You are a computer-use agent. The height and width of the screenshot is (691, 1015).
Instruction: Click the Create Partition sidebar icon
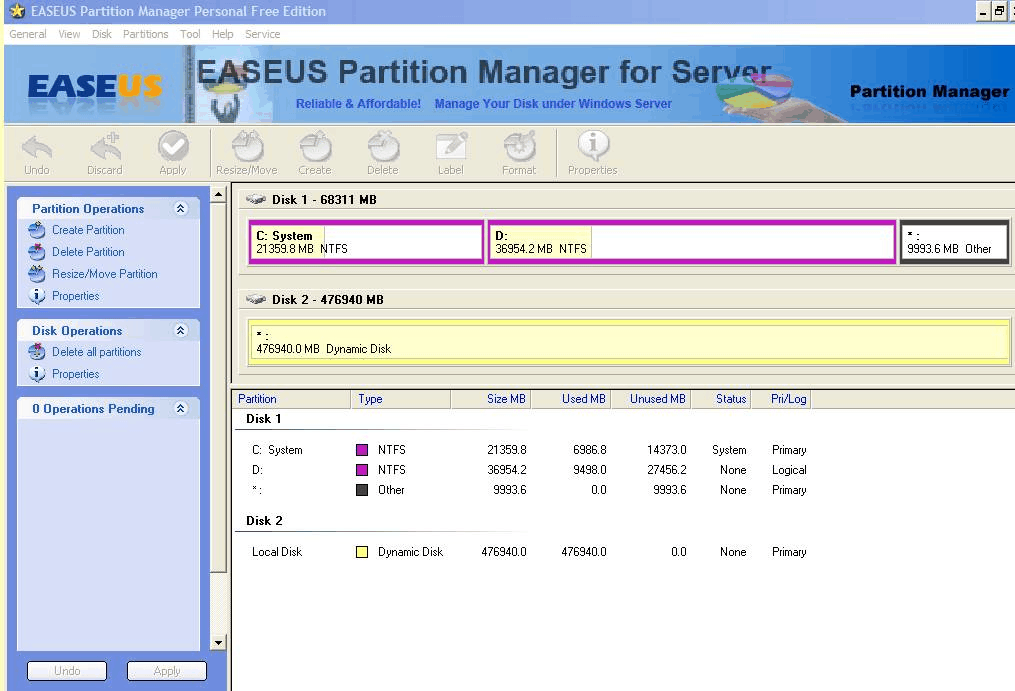[x=37, y=230]
